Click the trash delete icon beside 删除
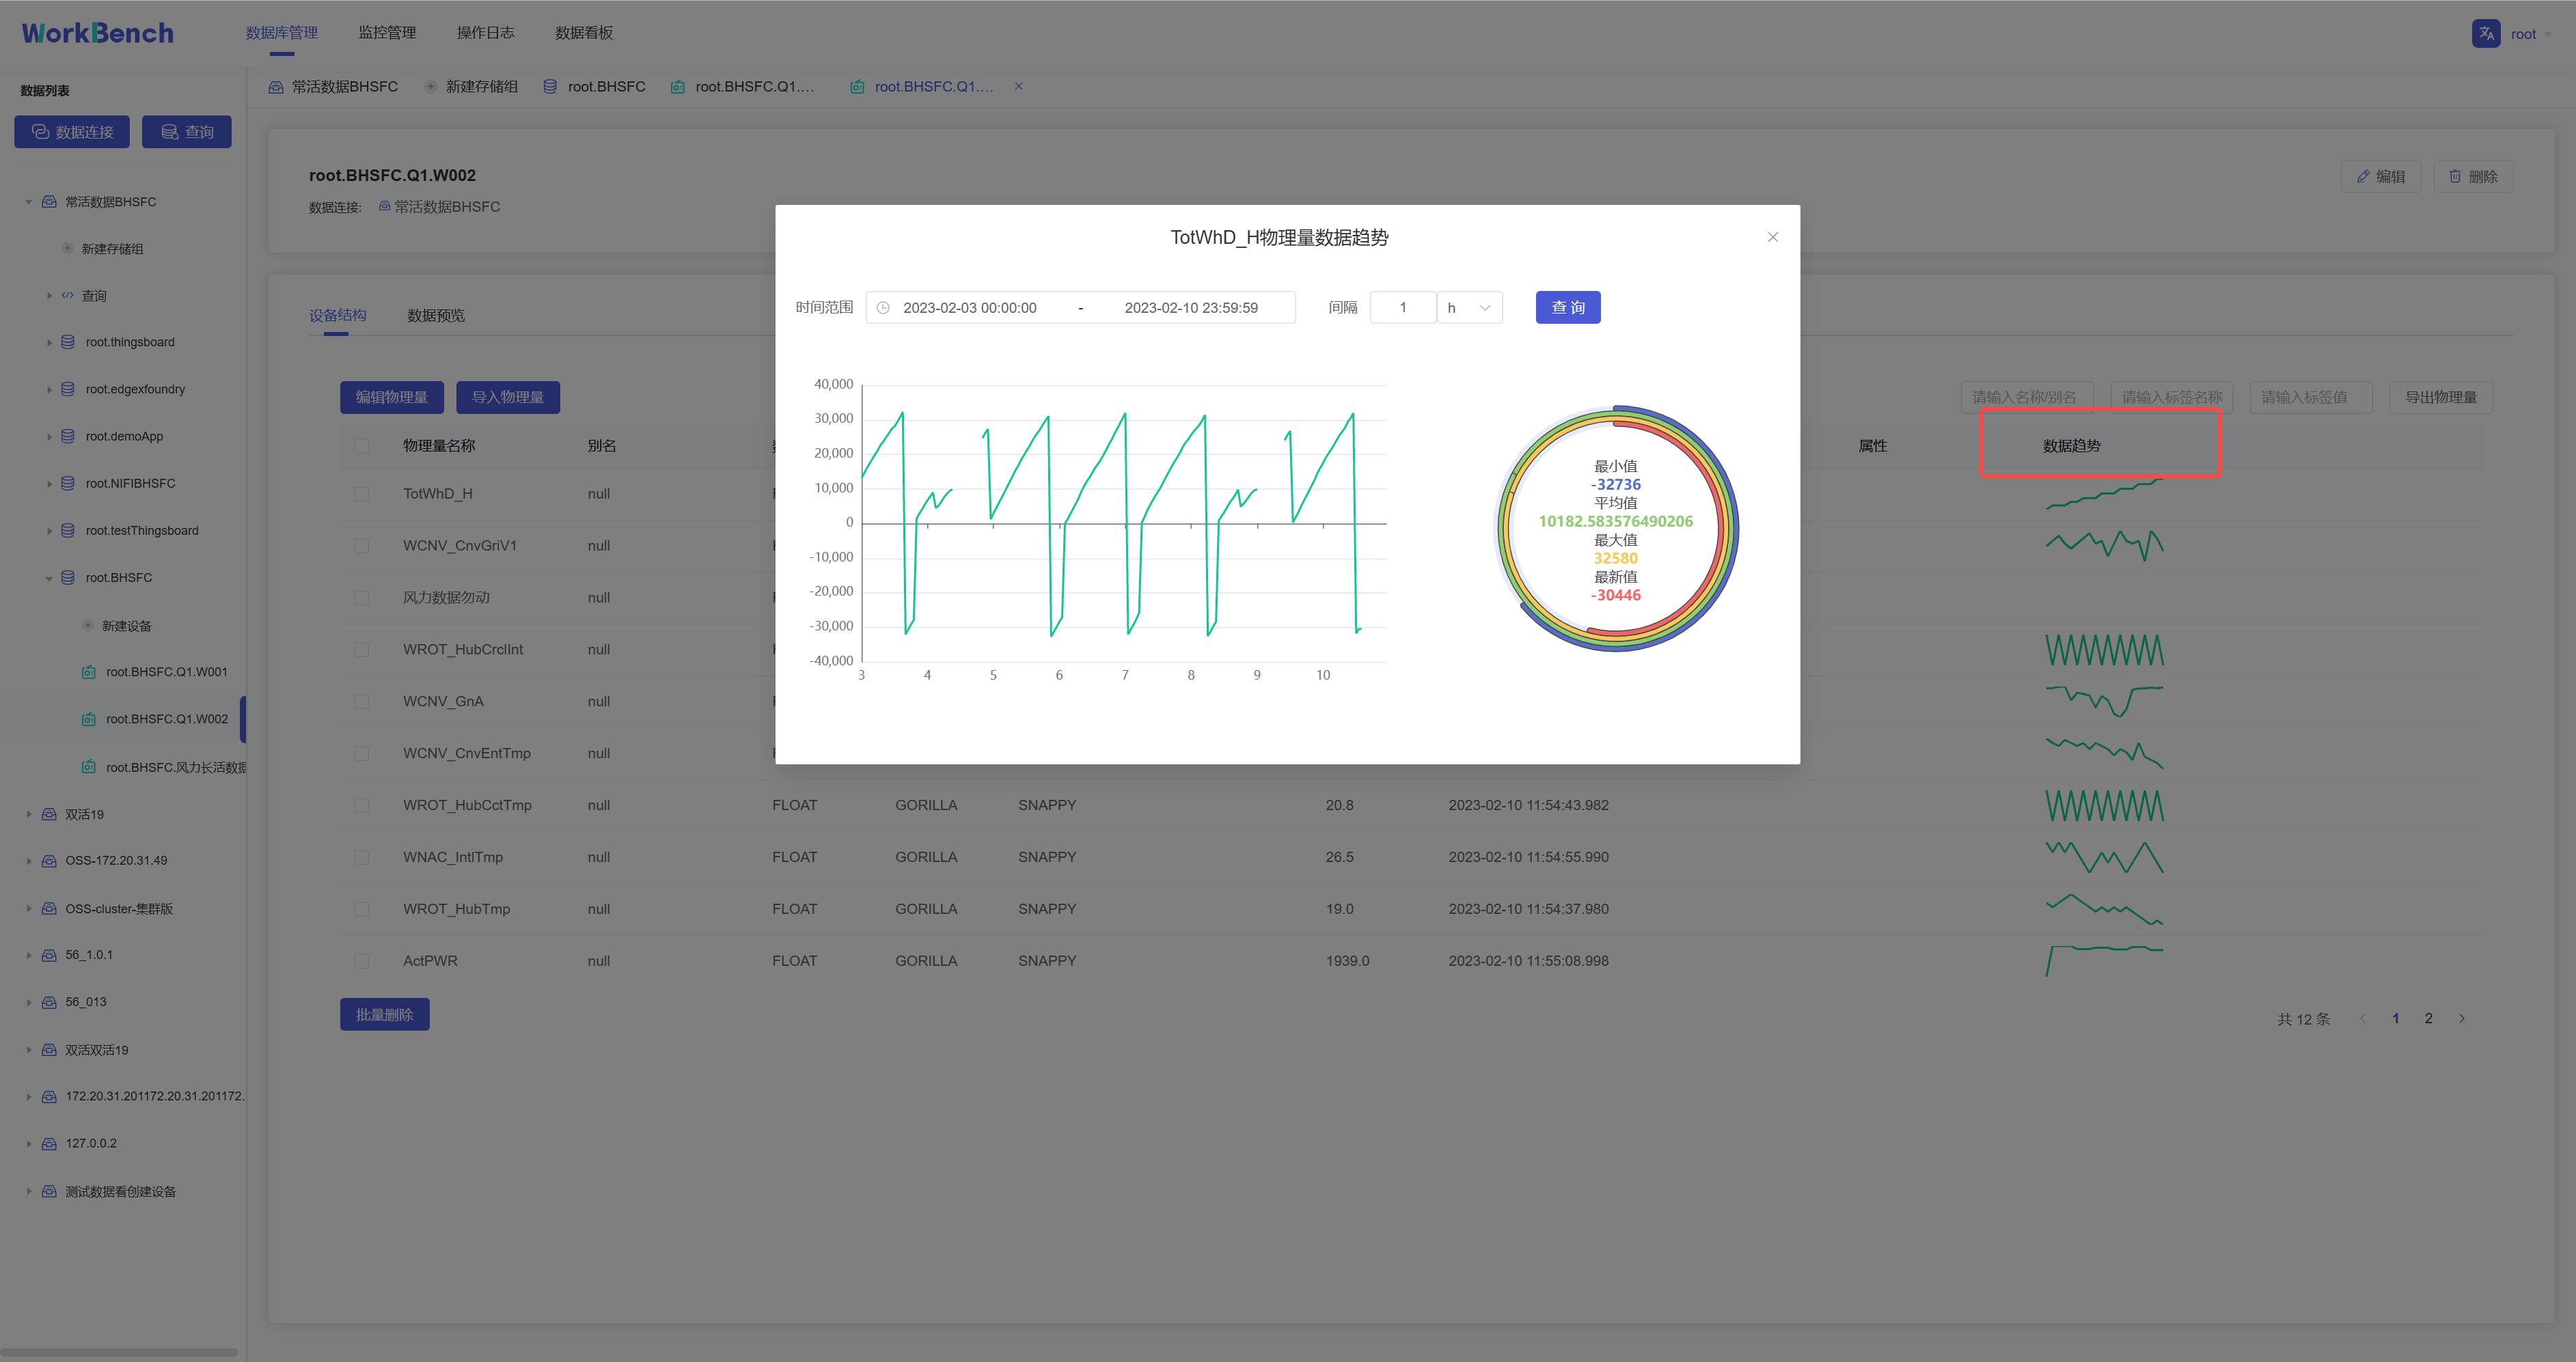Viewport: 2576px width, 1362px height. point(2455,176)
